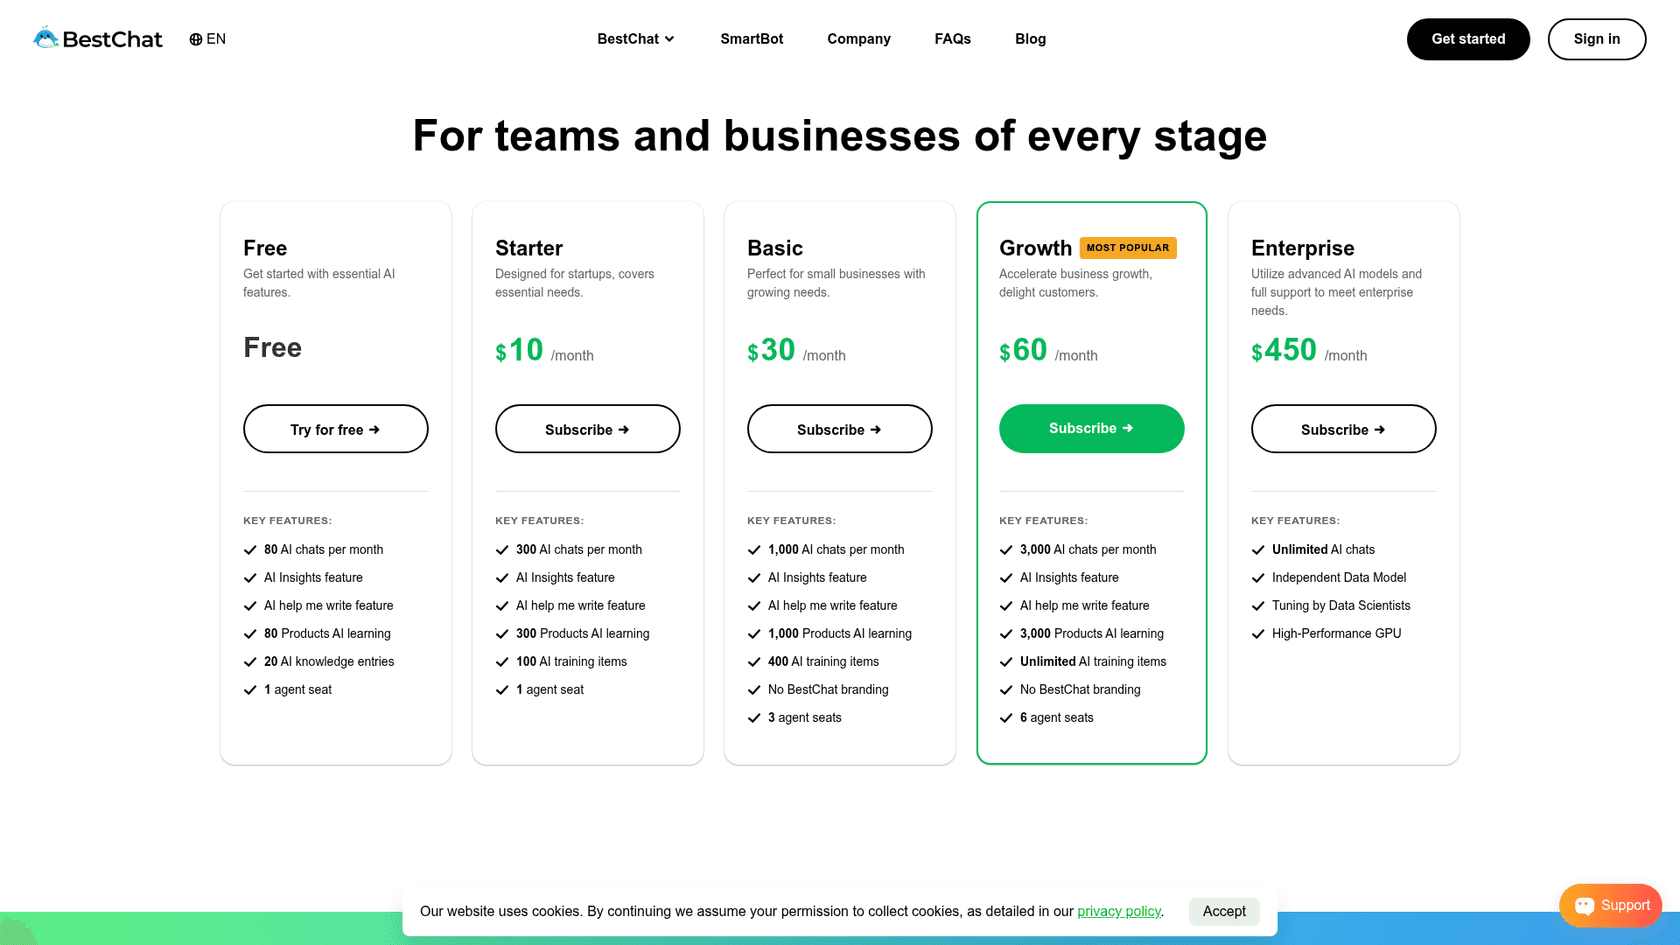Image resolution: width=1680 pixels, height=945 pixels.
Task: Go to the FAQs page
Action: [x=953, y=39]
